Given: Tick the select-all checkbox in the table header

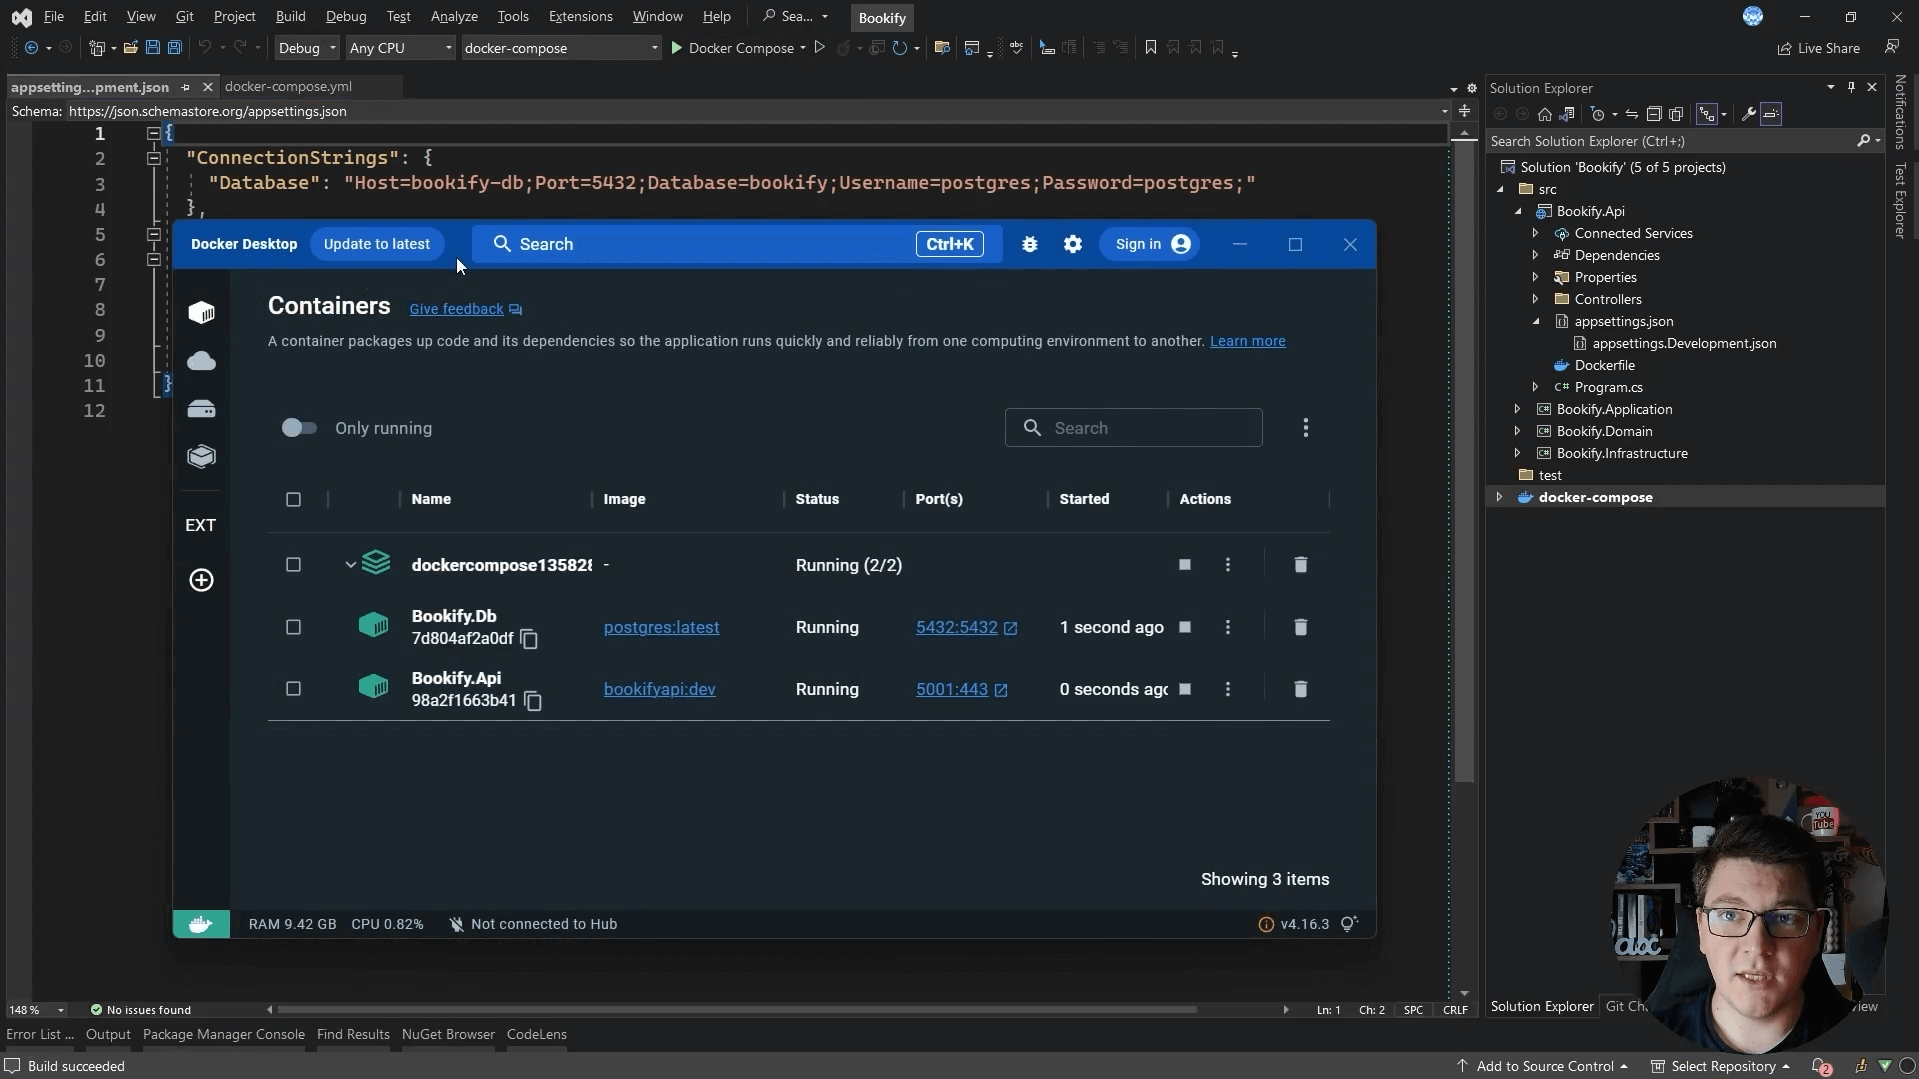Looking at the screenshot, I should [x=293, y=499].
